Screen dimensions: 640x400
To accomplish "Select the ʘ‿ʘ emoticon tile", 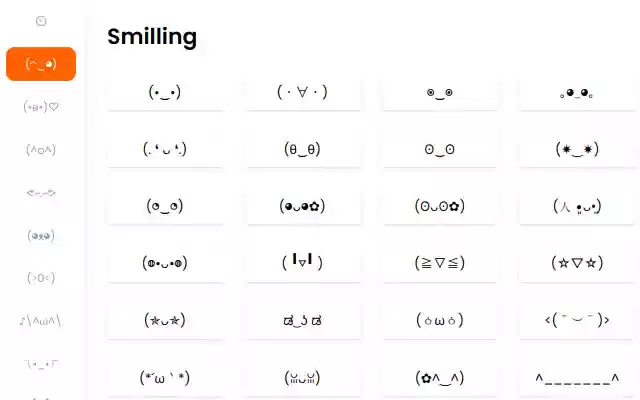I will point(440,150).
